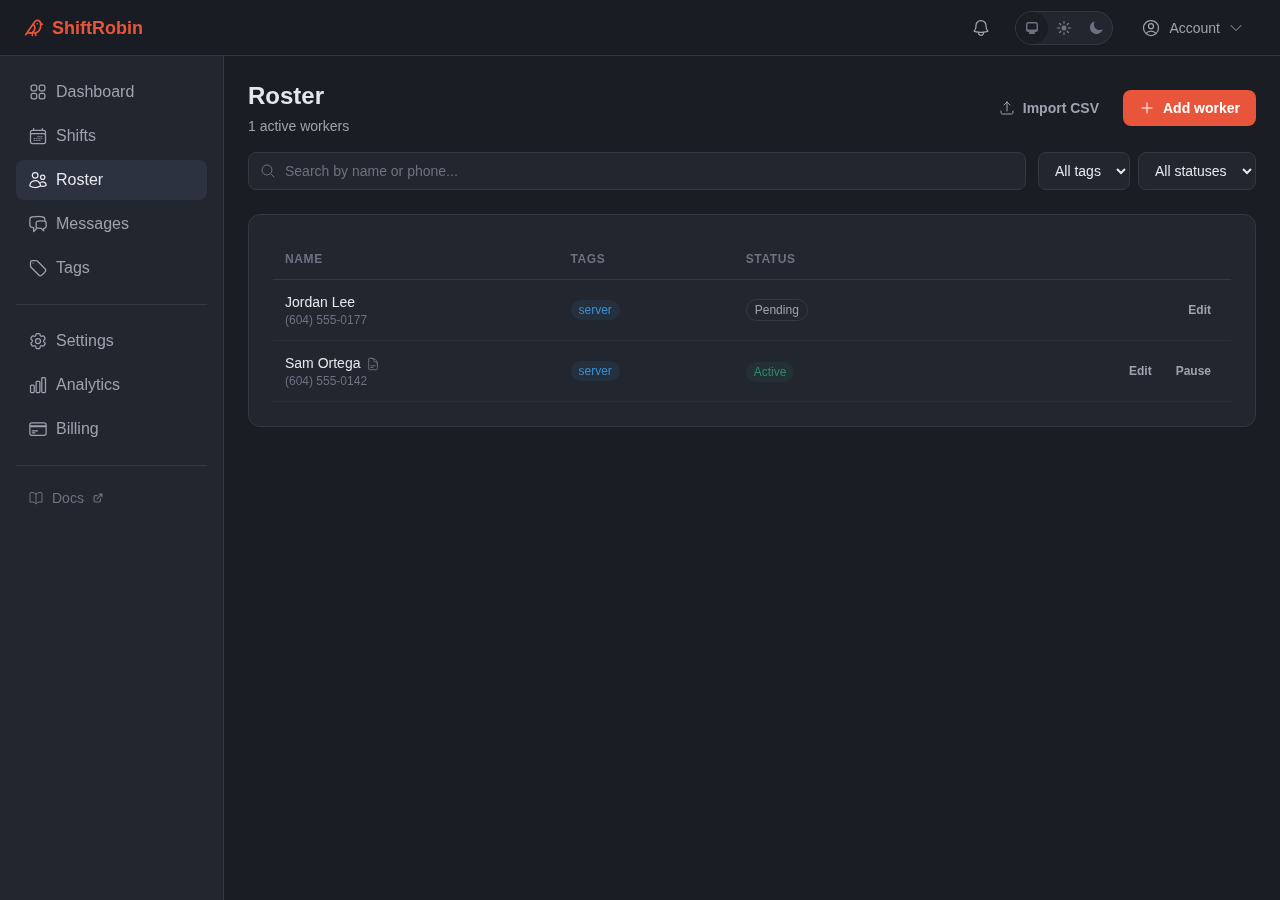Click the Dashboard grid icon
Image resolution: width=1280 pixels, height=900 pixels.
point(38,92)
